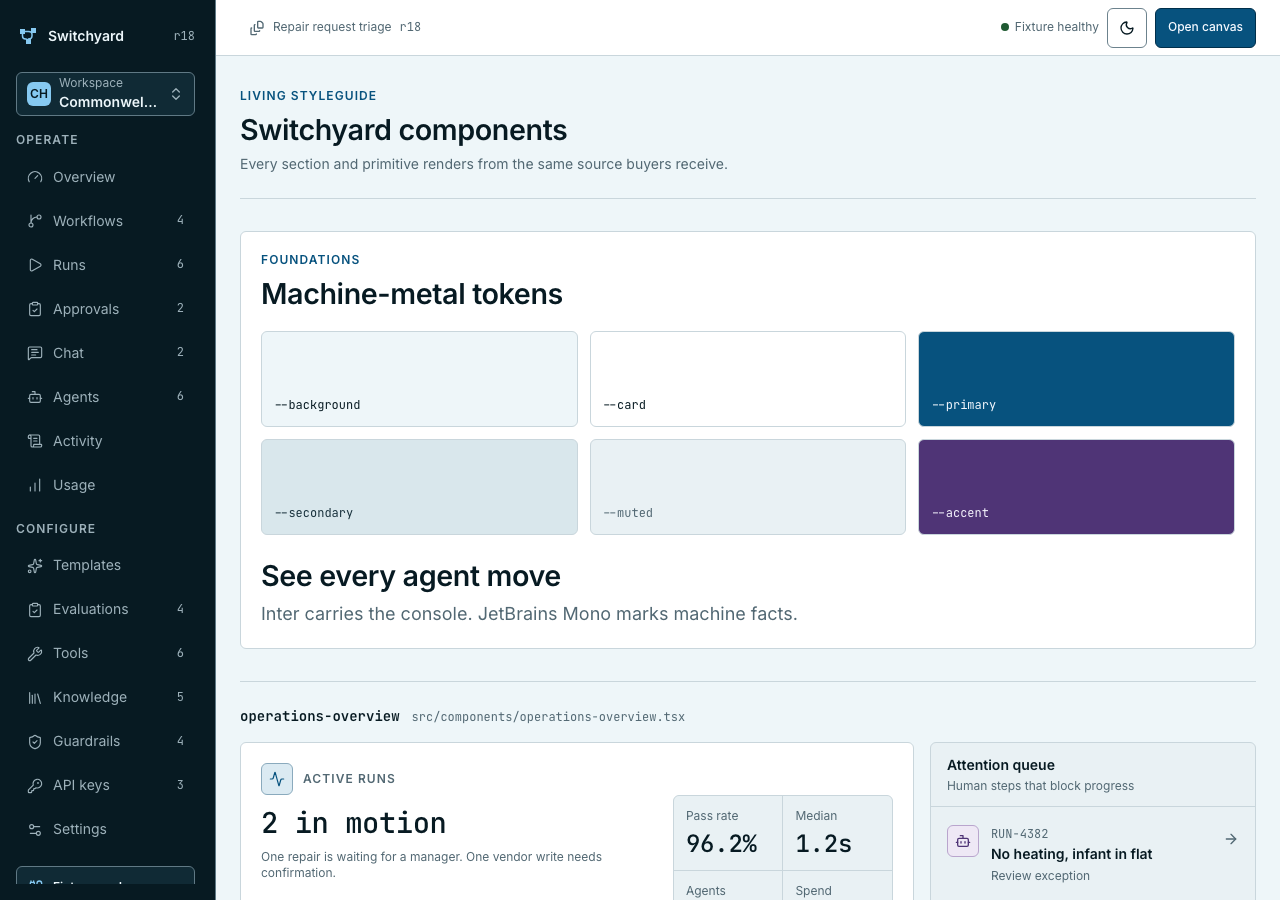Click the API keys key icon

click(35, 785)
